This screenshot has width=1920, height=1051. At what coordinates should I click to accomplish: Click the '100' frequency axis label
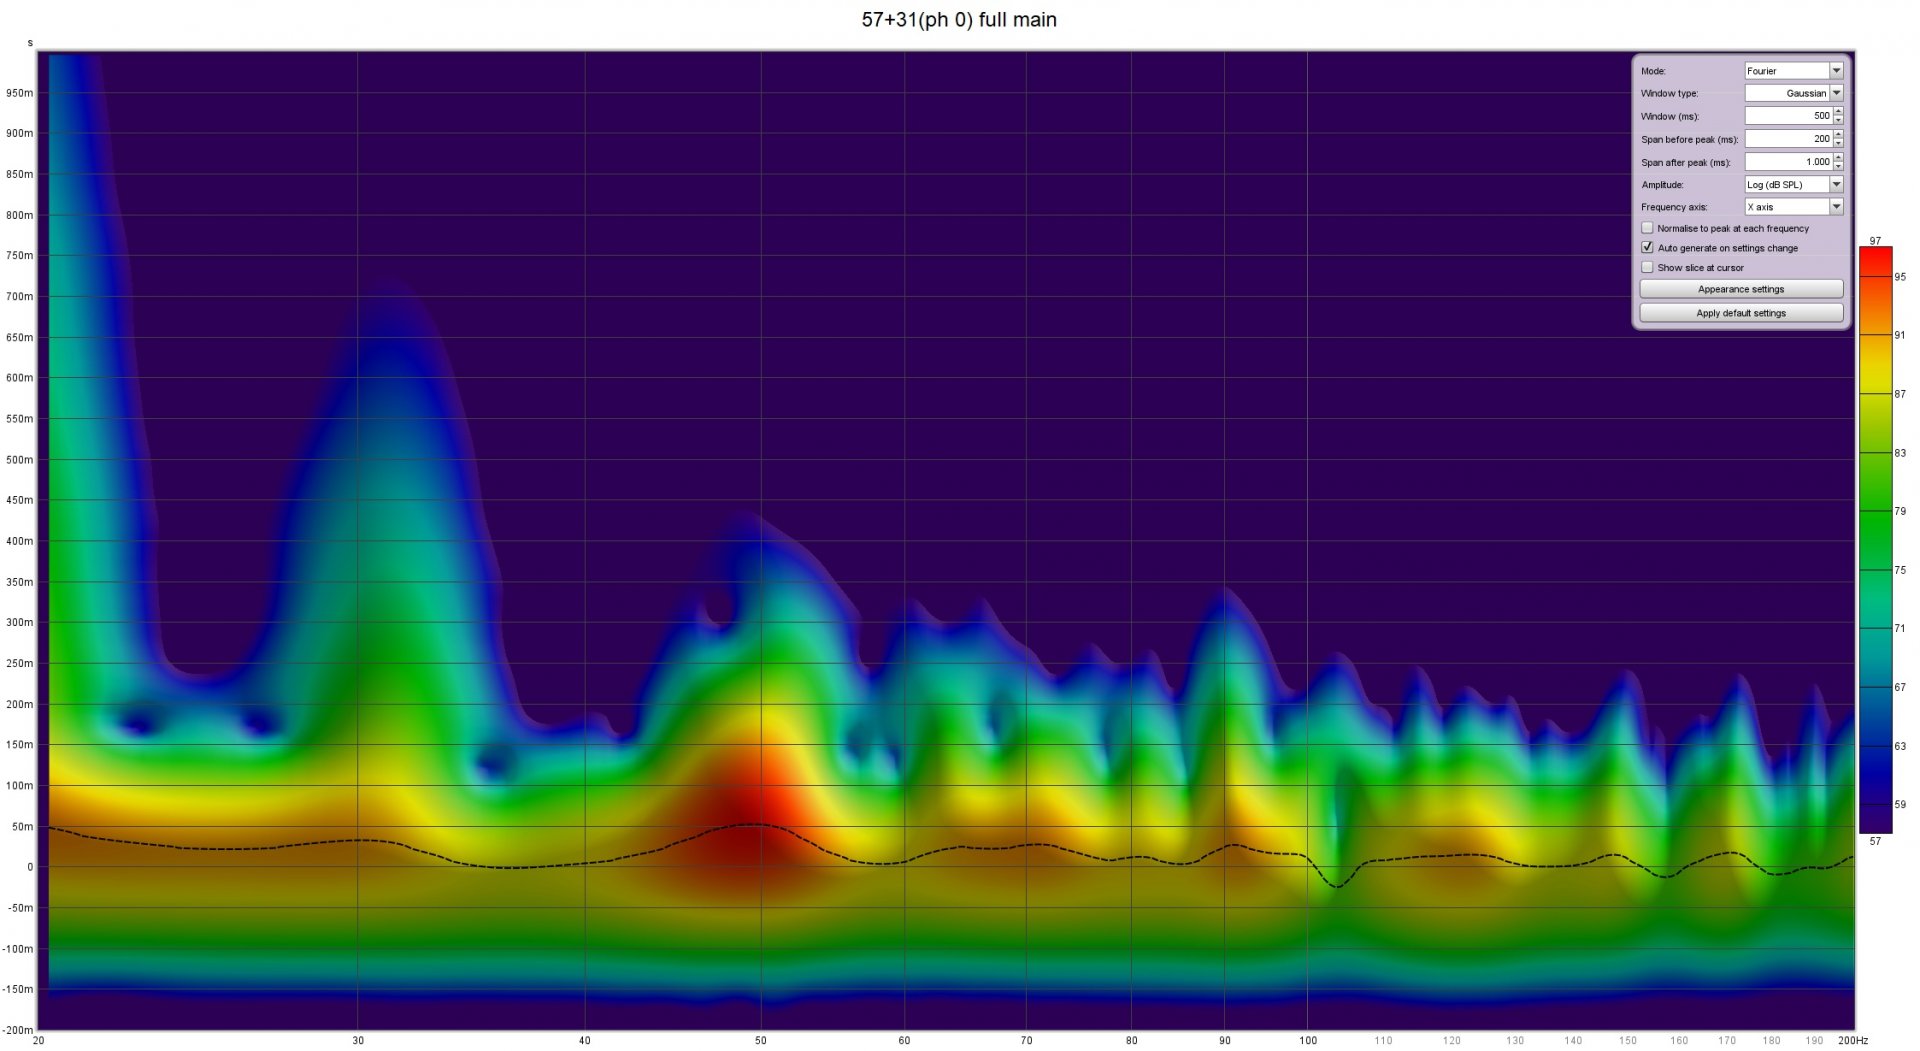tap(1308, 1041)
